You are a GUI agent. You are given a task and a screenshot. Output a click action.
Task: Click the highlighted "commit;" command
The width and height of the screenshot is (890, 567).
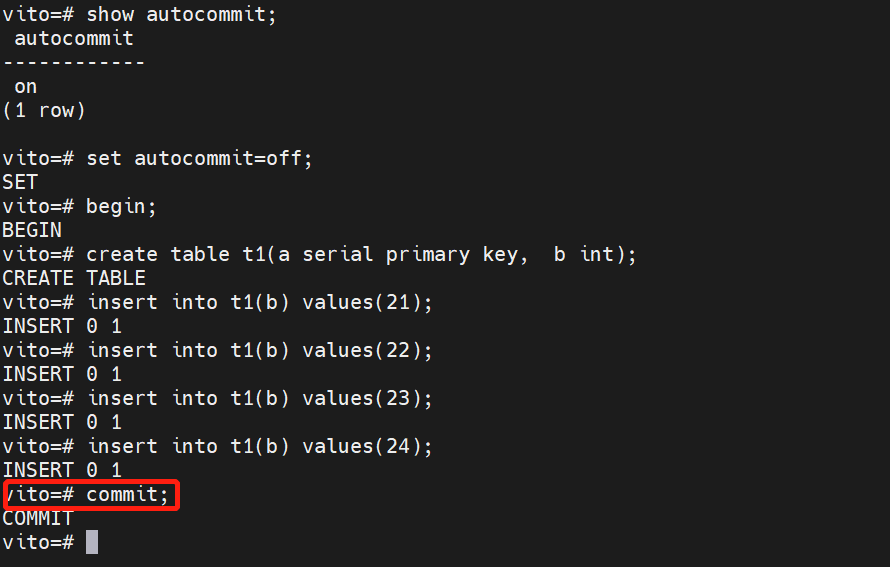[x=127, y=494]
